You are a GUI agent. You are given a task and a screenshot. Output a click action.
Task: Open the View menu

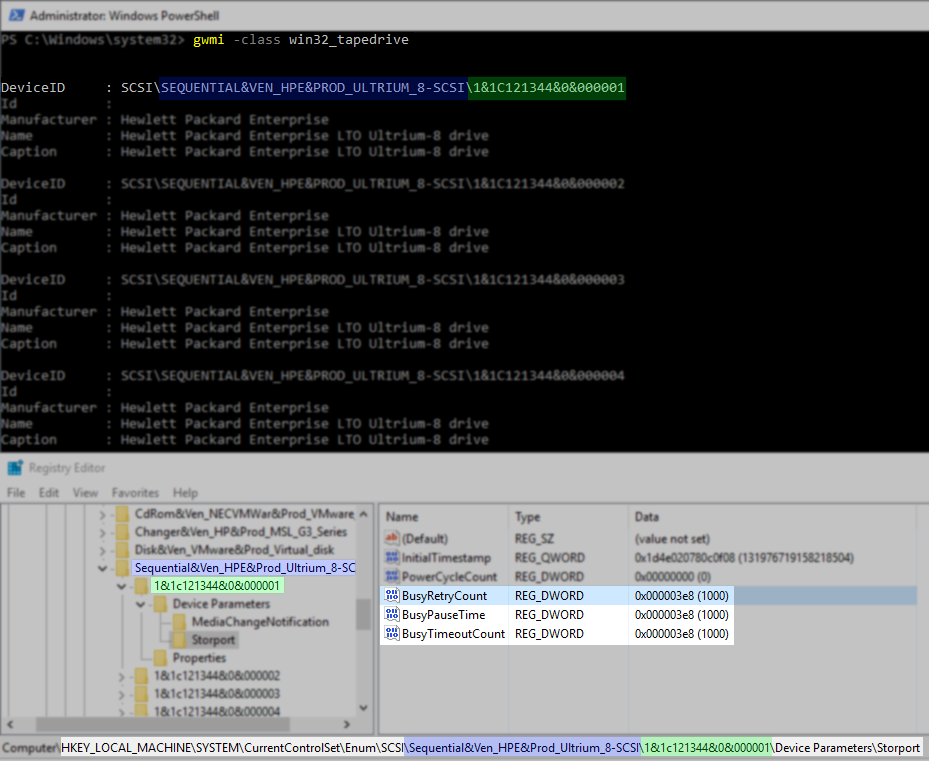click(x=85, y=493)
